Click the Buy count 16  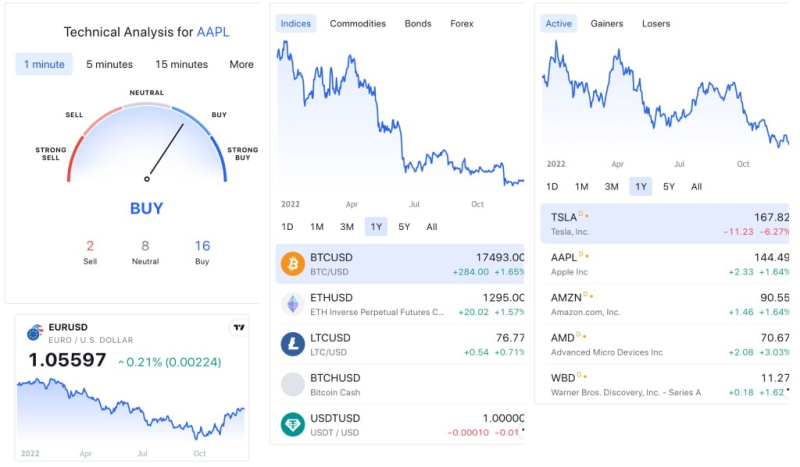pos(202,246)
